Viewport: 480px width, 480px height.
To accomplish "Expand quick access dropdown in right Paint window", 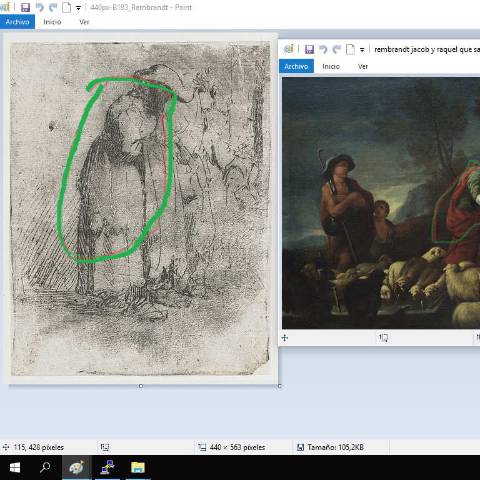I will point(362,50).
